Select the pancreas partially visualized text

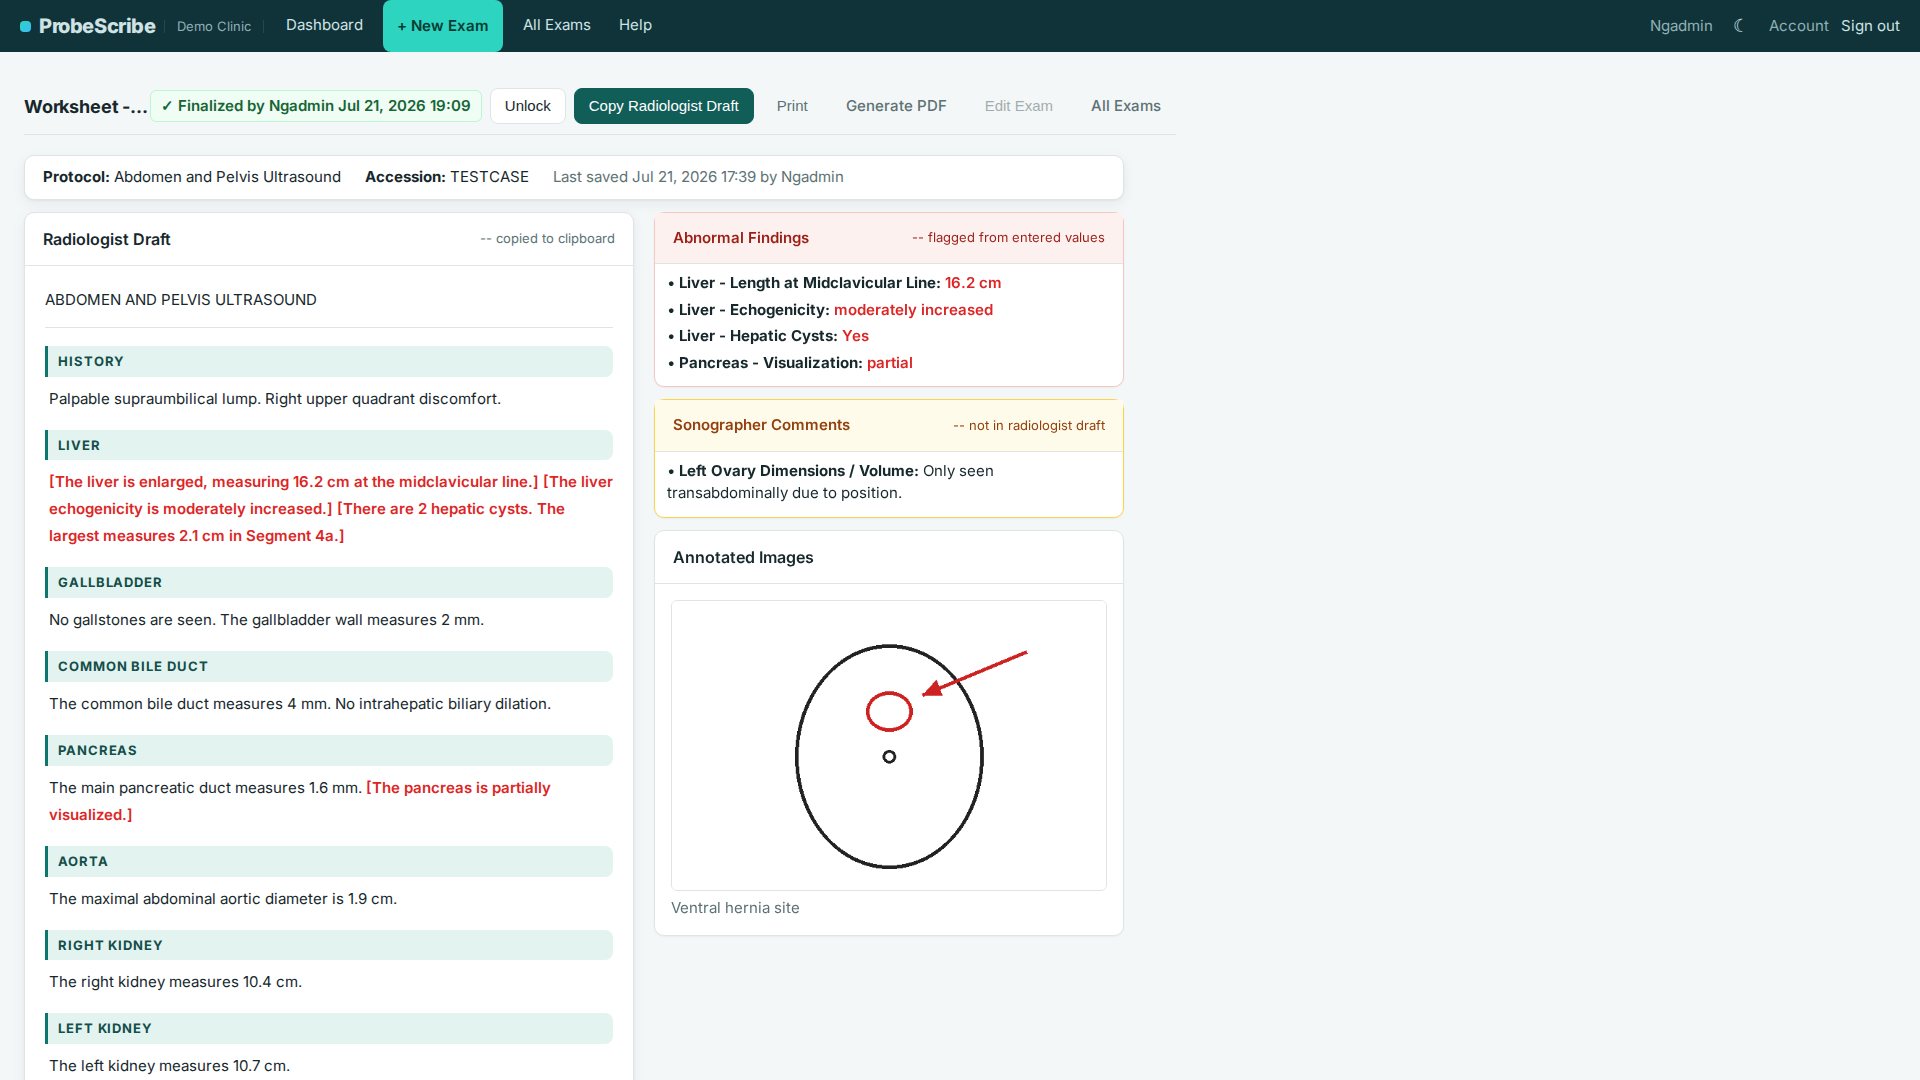300,801
